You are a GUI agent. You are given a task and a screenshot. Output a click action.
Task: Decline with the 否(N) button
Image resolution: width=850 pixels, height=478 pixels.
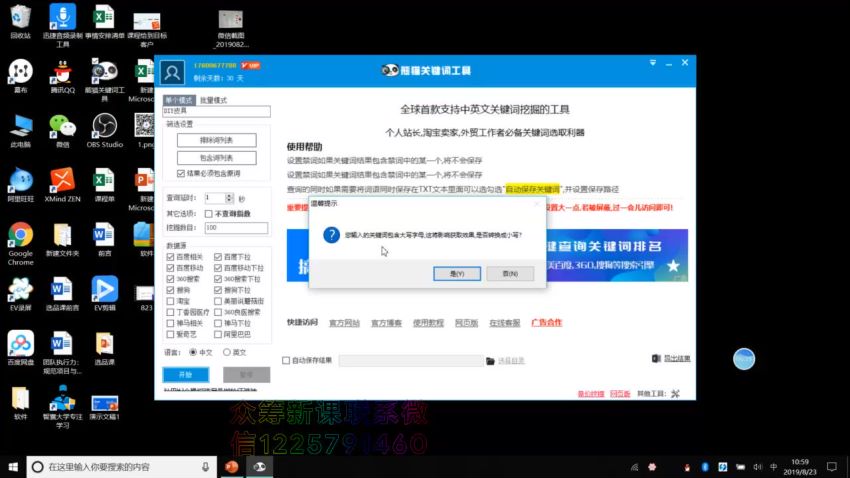(x=510, y=274)
